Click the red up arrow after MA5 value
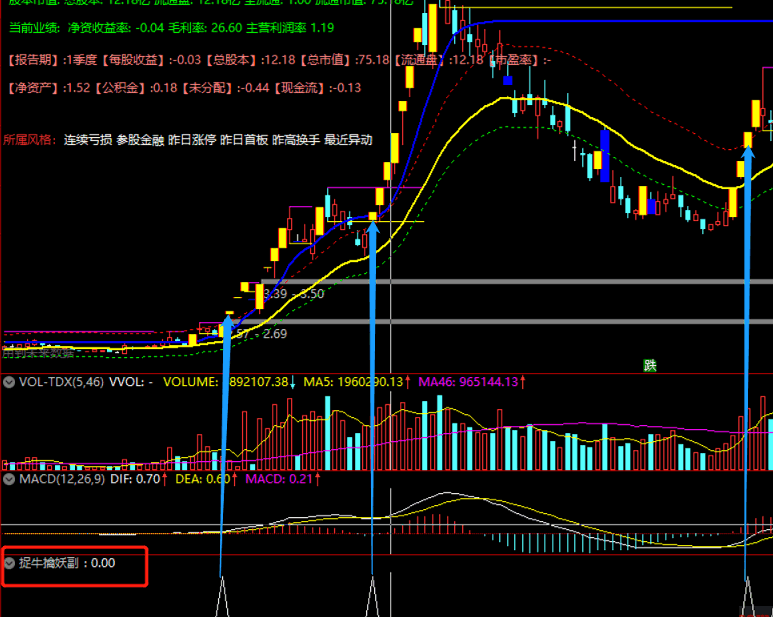The height and width of the screenshot is (617, 773). point(407,382)
